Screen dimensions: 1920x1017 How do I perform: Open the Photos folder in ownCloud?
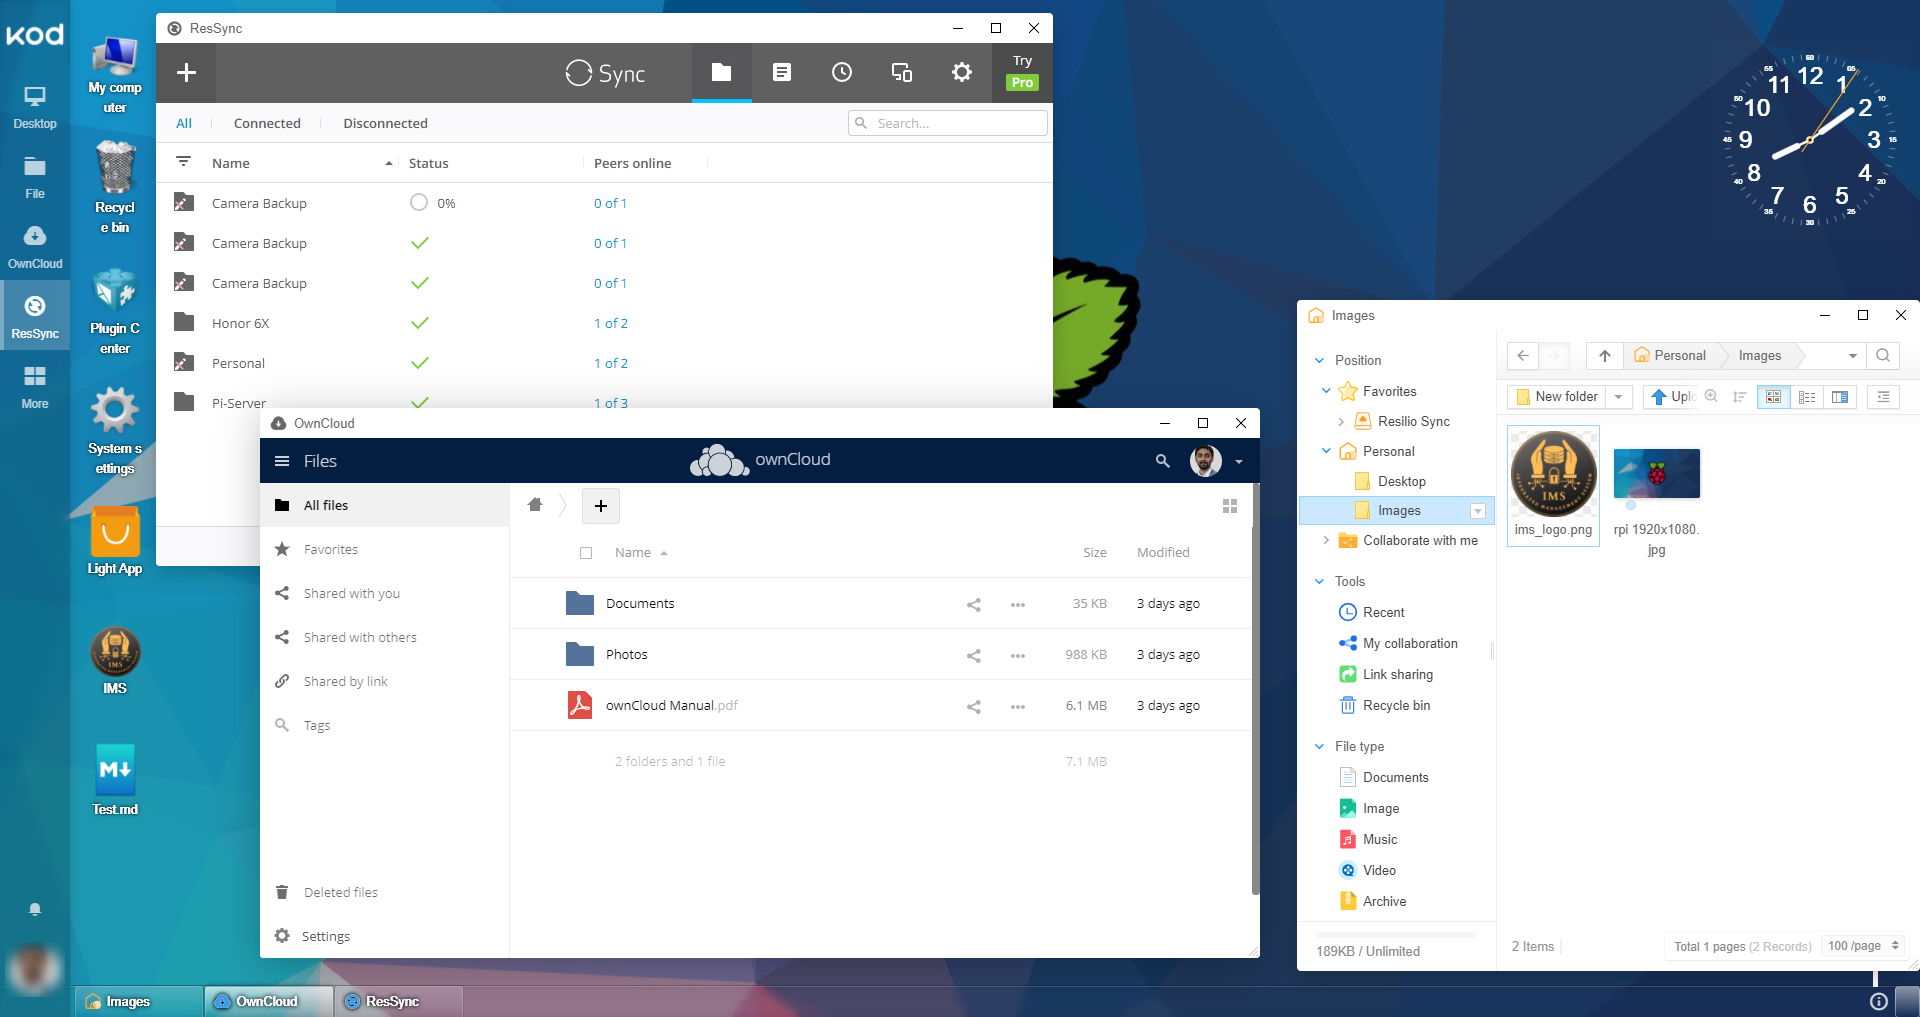pos(626,654)
